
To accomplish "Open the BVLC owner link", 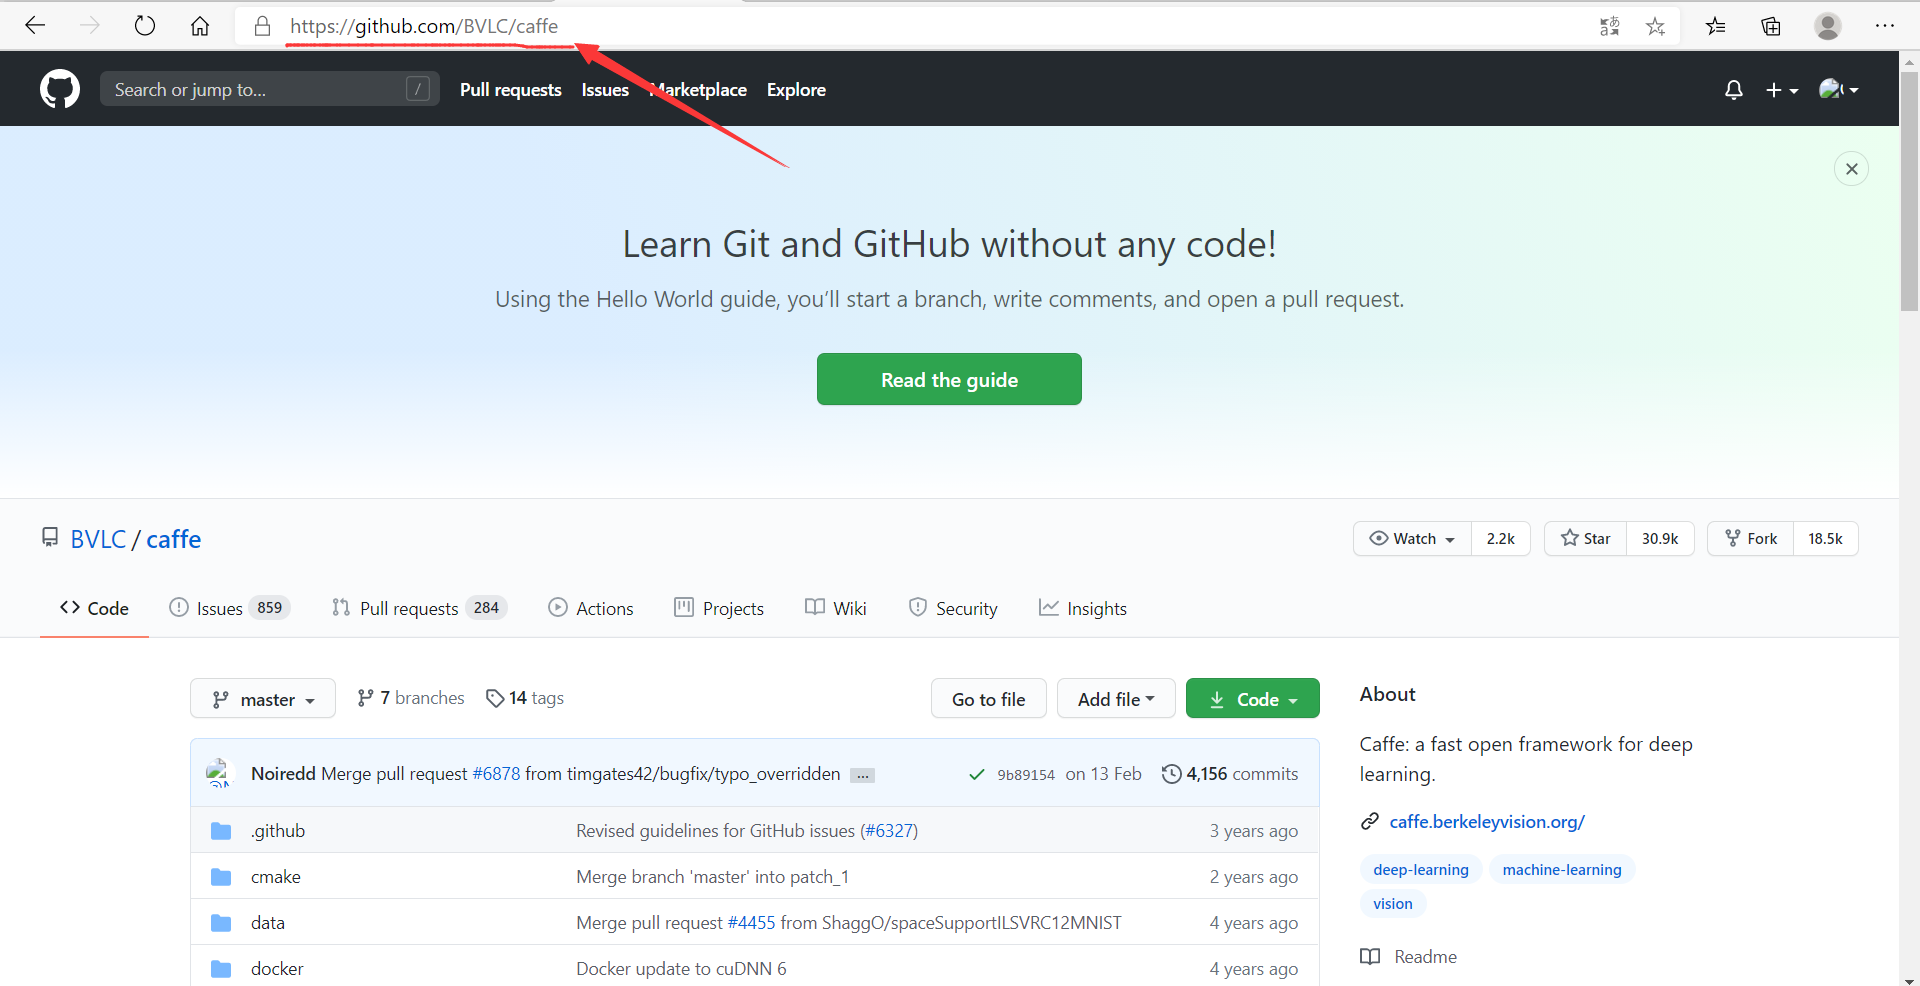I will (x=98, y=539).
